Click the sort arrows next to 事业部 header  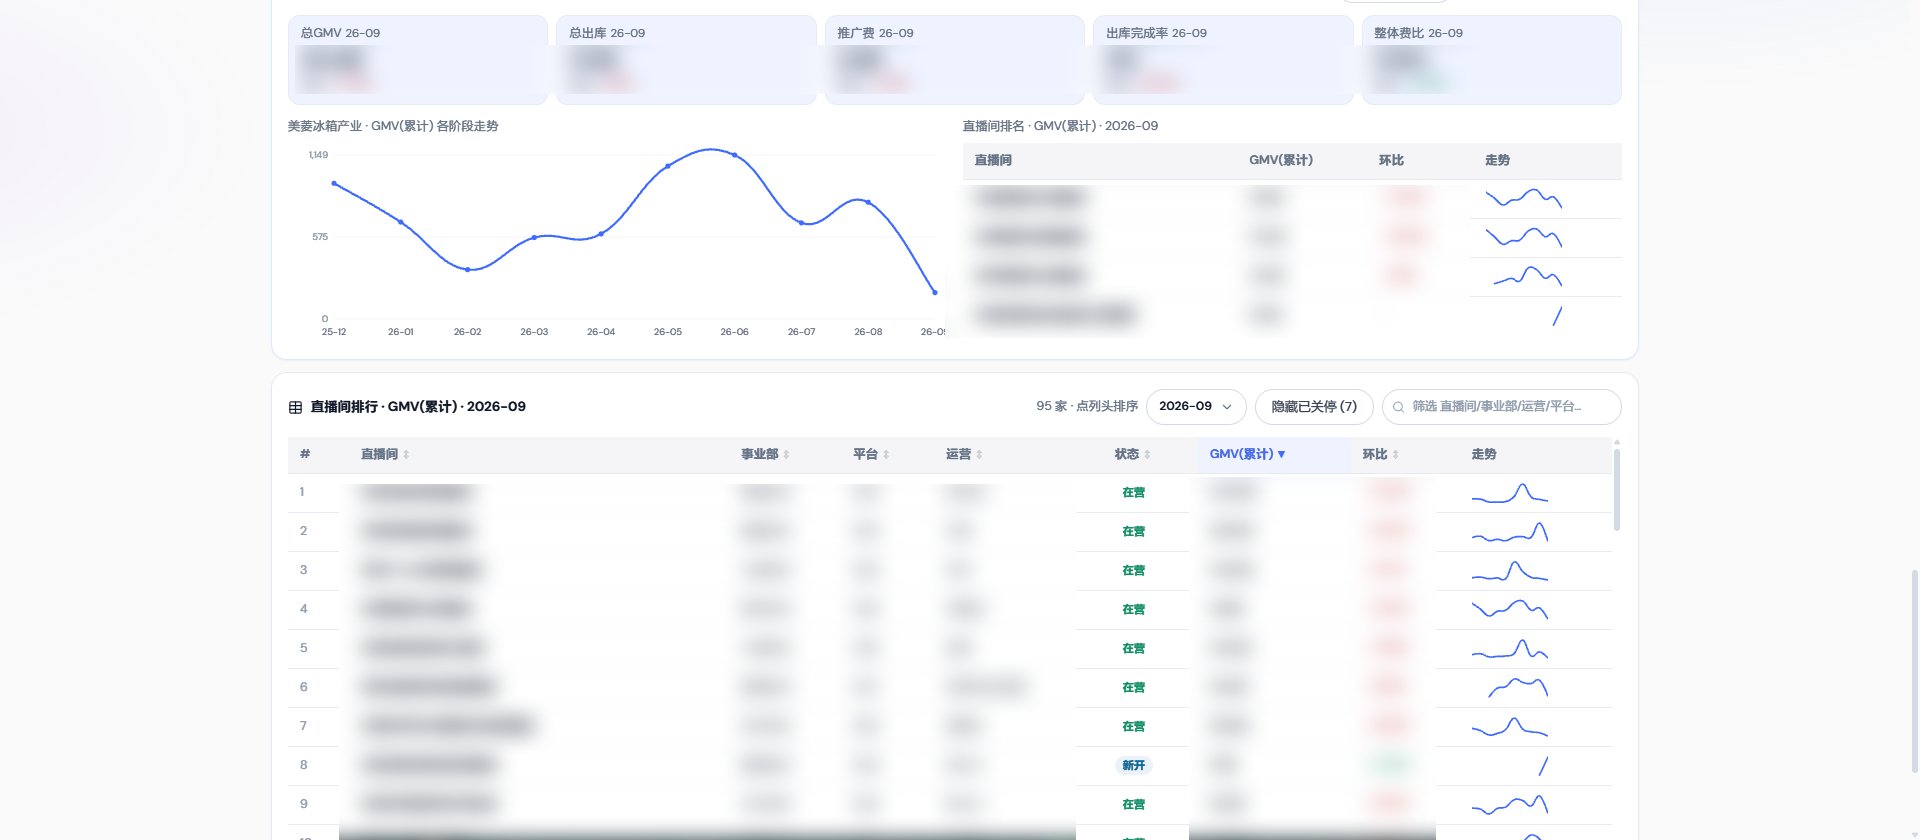click(786, 455)
